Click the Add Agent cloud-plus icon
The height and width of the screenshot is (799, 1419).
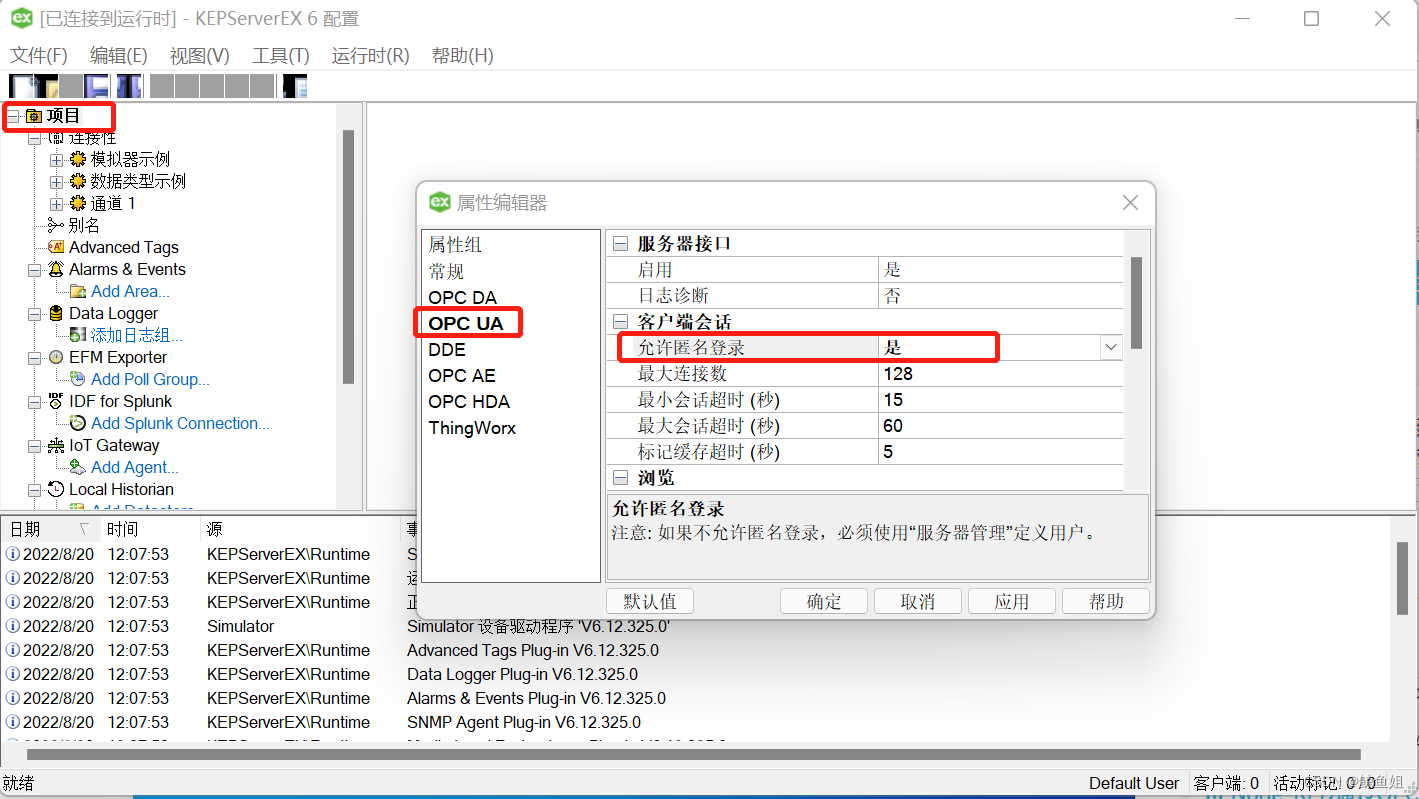coord(78,468)
